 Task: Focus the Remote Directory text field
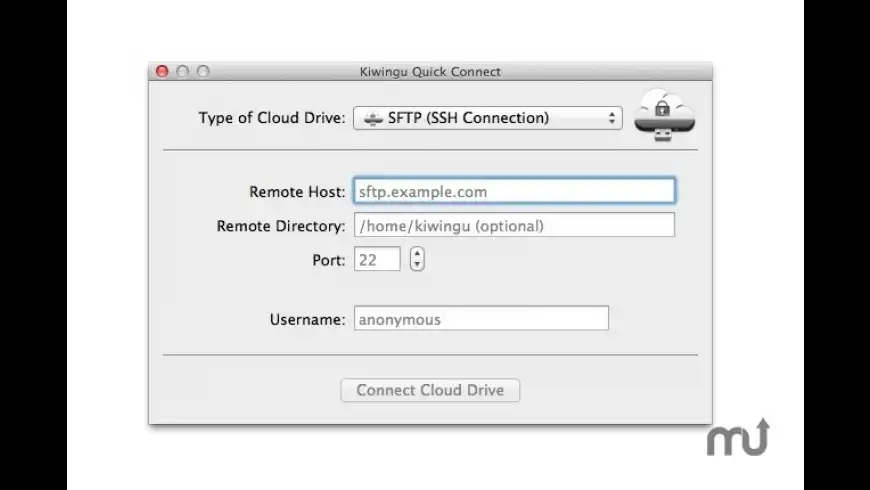point(514,225)
